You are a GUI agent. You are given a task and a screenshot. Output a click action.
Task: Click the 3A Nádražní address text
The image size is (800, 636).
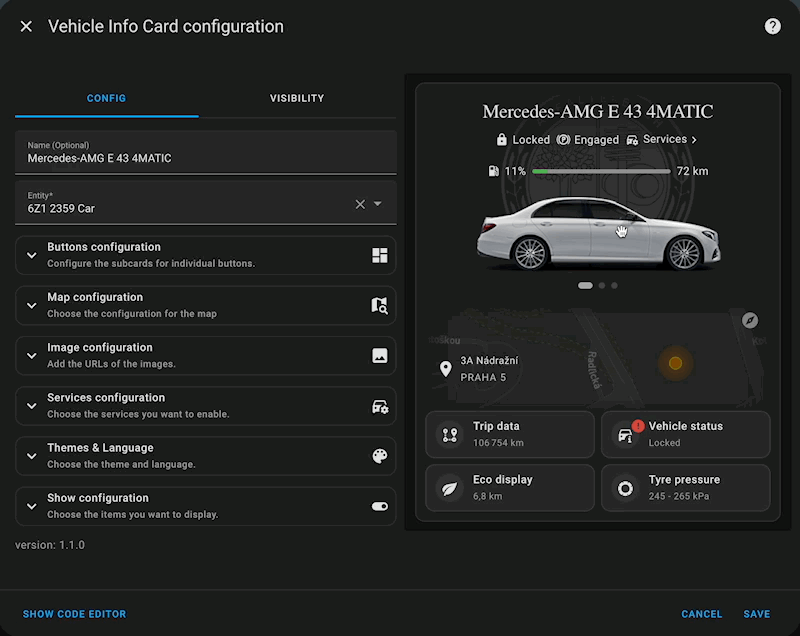tap(489, 361)
